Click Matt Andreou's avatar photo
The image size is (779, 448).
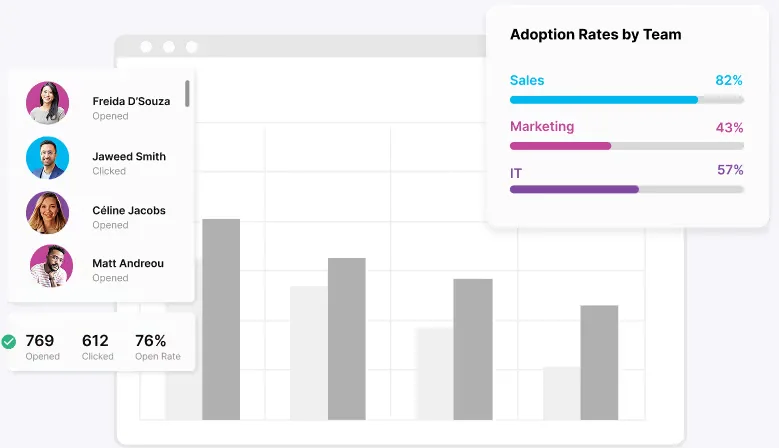(x=51, y=266)
